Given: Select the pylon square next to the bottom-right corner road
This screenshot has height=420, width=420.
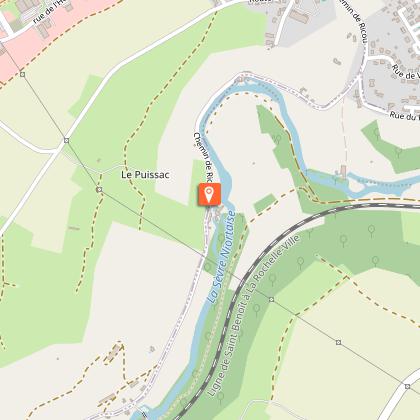Looking at the screenshot, I should pyautogui.click(x=407, y=386).
